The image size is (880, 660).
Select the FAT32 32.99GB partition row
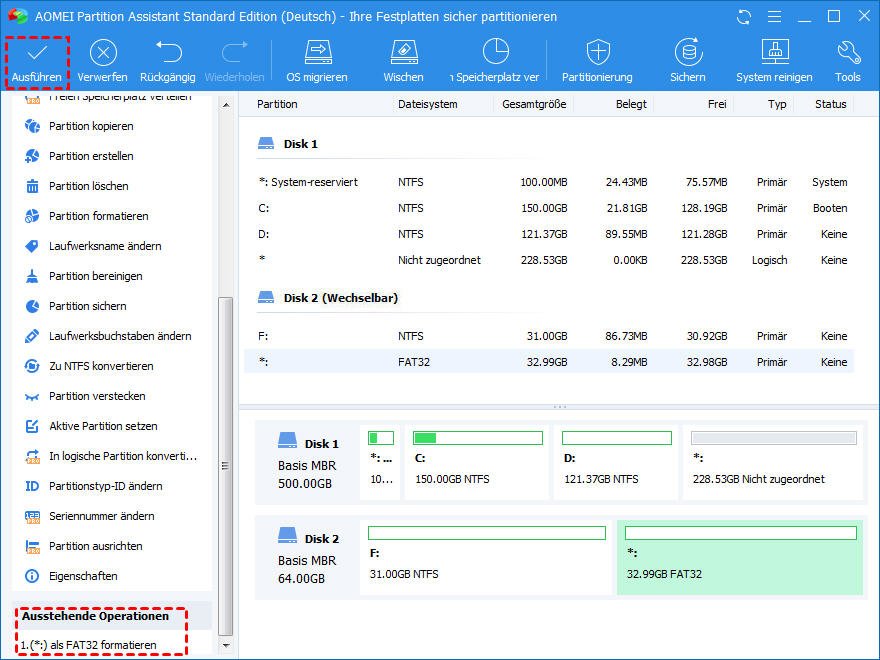(549, 362)
